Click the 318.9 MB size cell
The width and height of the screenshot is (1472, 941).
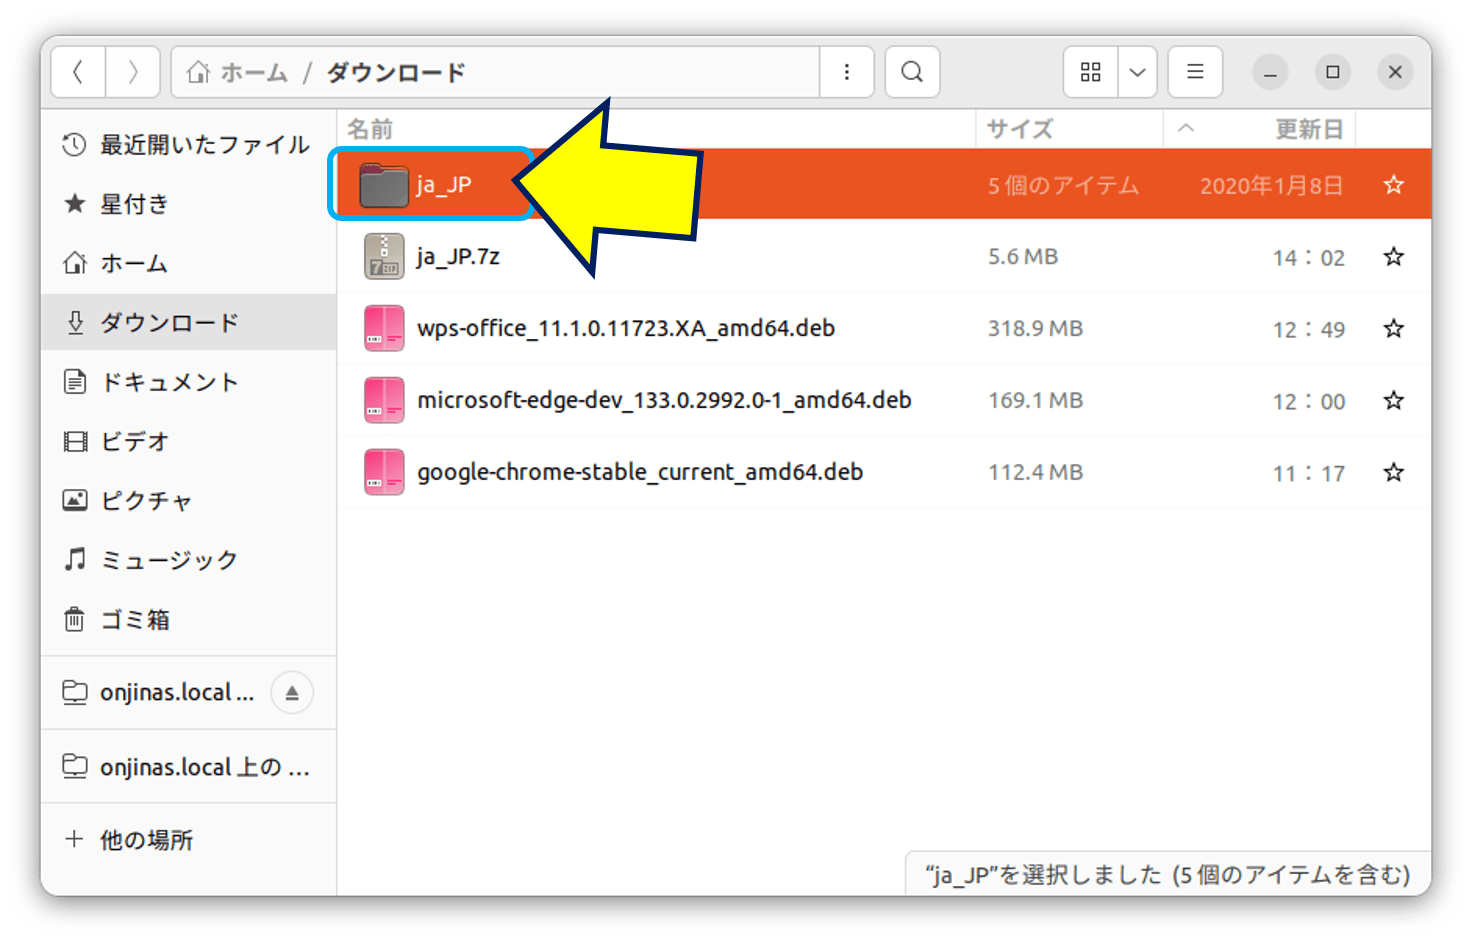point(1036,329)
